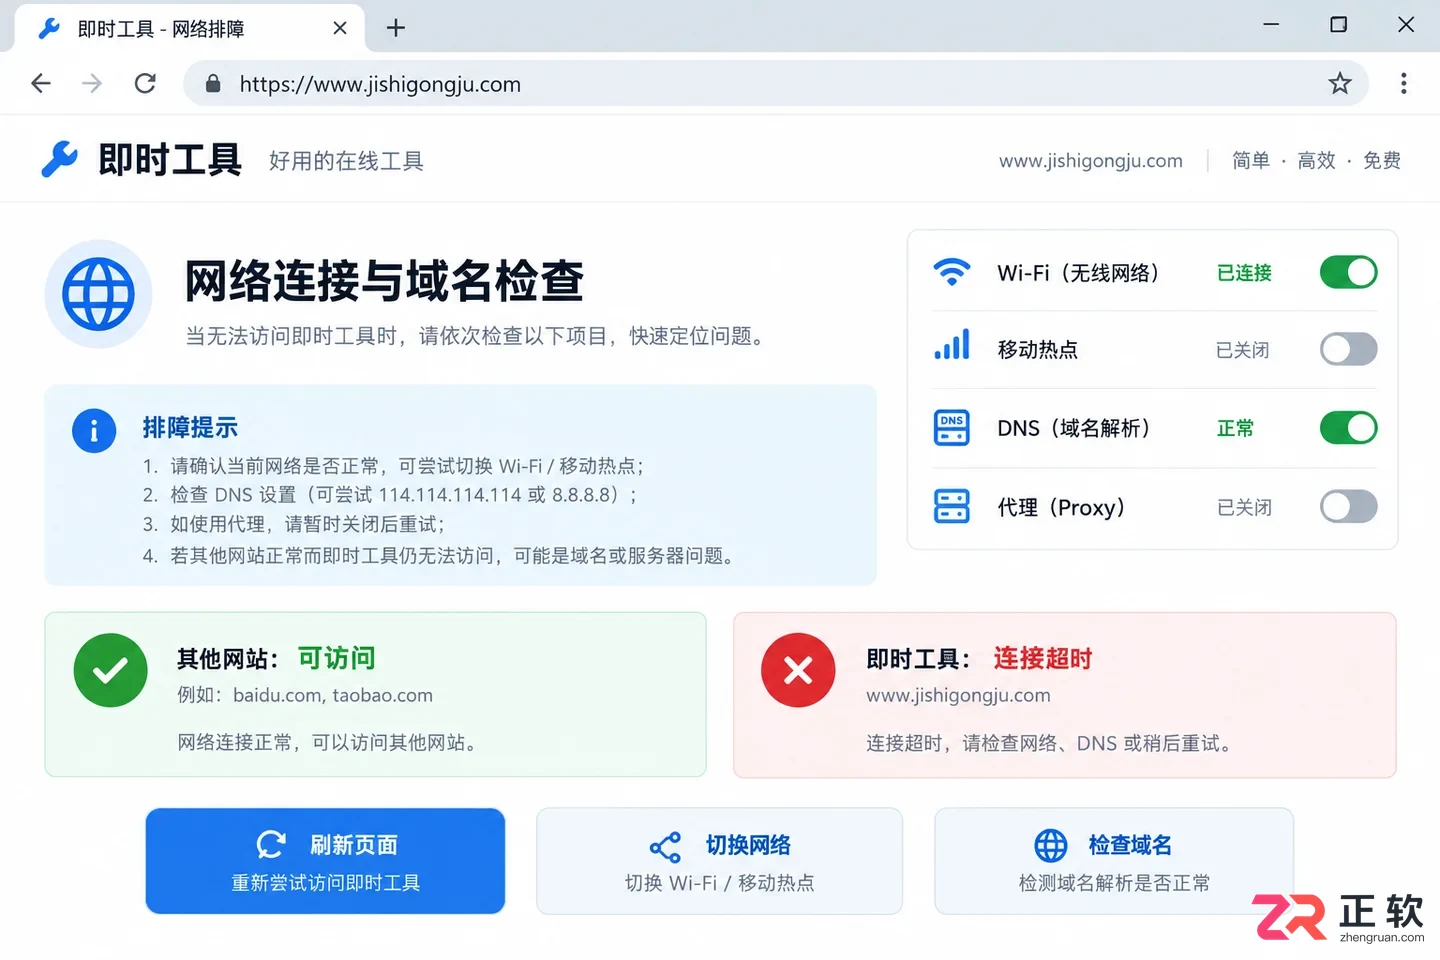This screenshot has width=1440, height=960.
Task: Click the 代理 (Proxy) server icon
Action: click(x=951, y=506)
